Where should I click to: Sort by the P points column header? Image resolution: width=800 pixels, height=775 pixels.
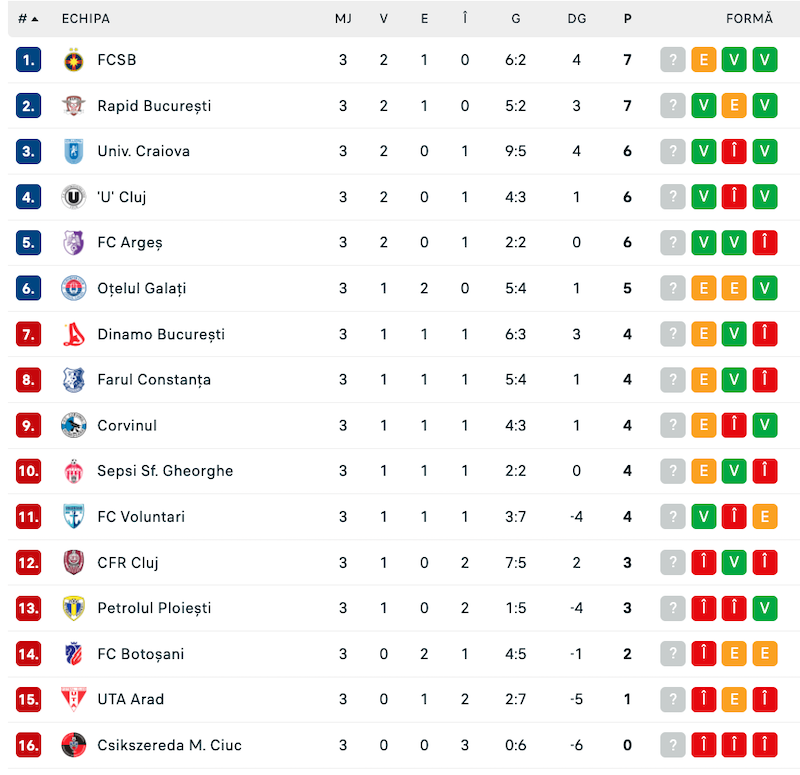[628, 19]
